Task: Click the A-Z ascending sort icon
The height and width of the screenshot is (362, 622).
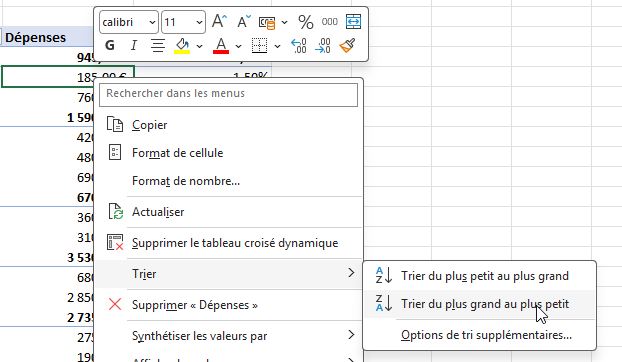Action: tap(384, 275)
